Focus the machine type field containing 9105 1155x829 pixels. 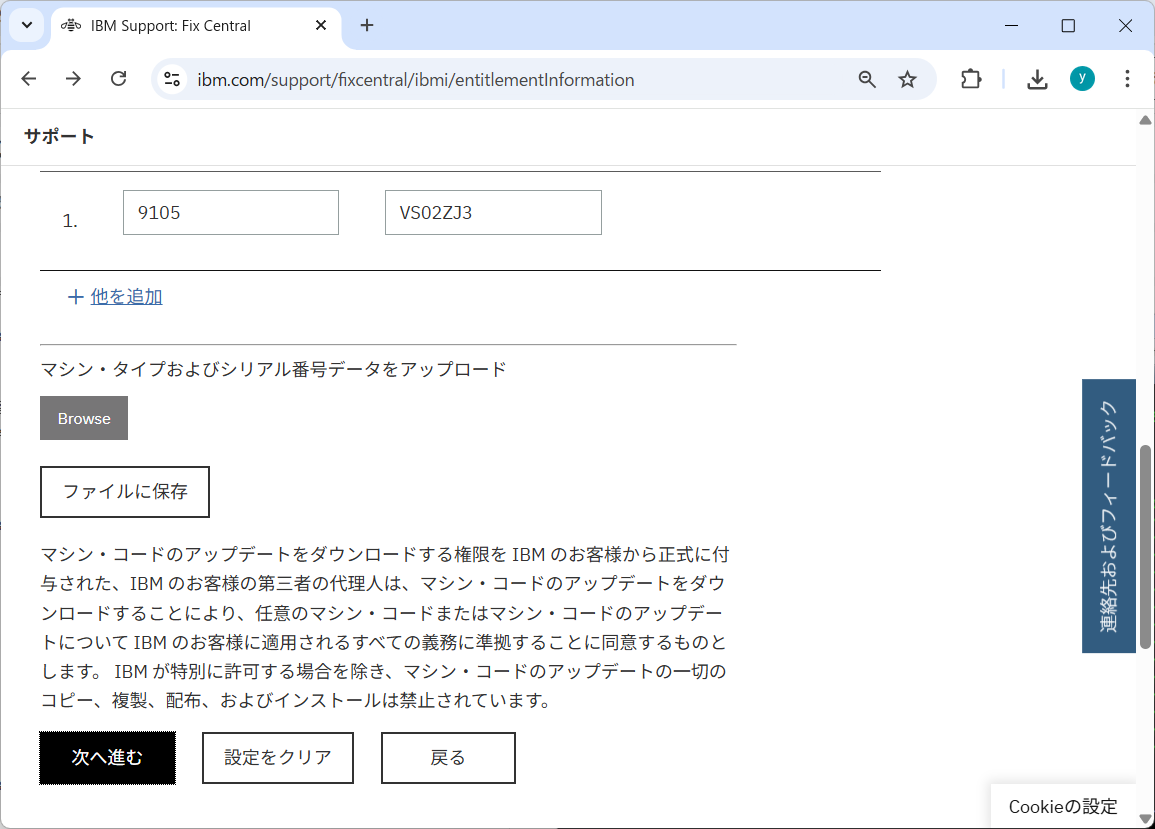[231, 212]
